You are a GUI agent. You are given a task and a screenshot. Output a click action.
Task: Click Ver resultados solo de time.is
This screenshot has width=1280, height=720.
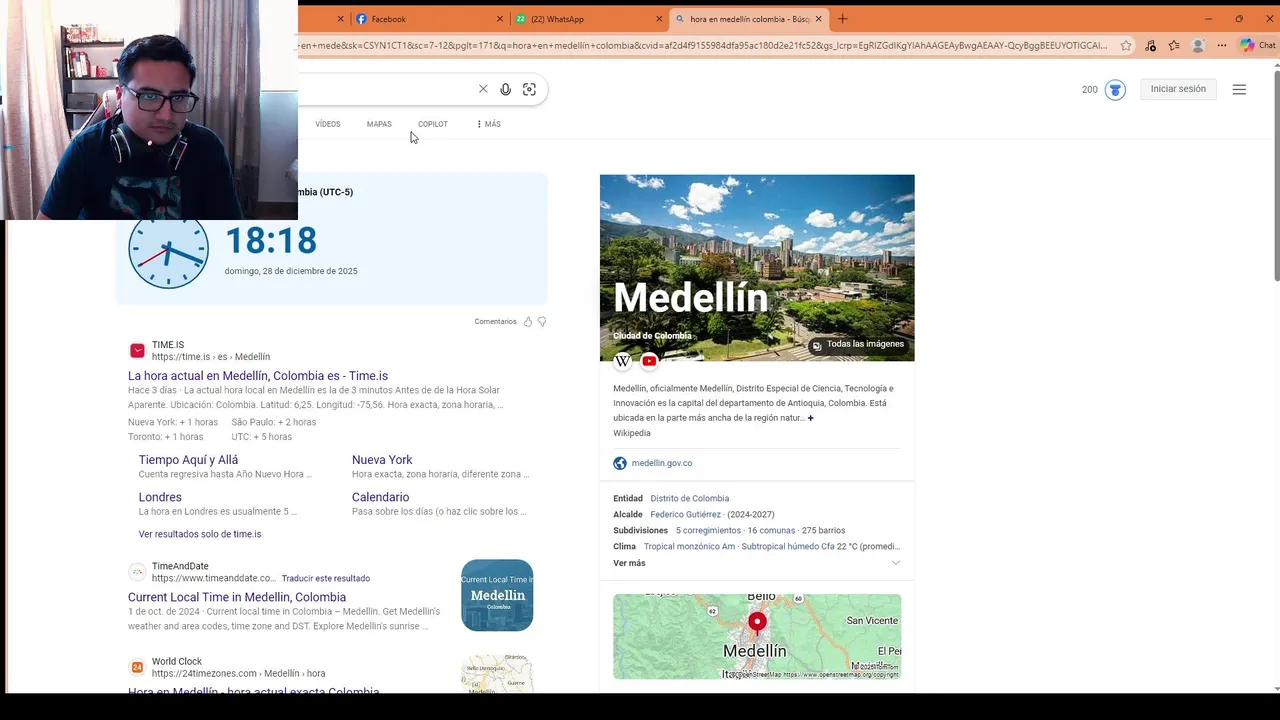tap(200, 534)
